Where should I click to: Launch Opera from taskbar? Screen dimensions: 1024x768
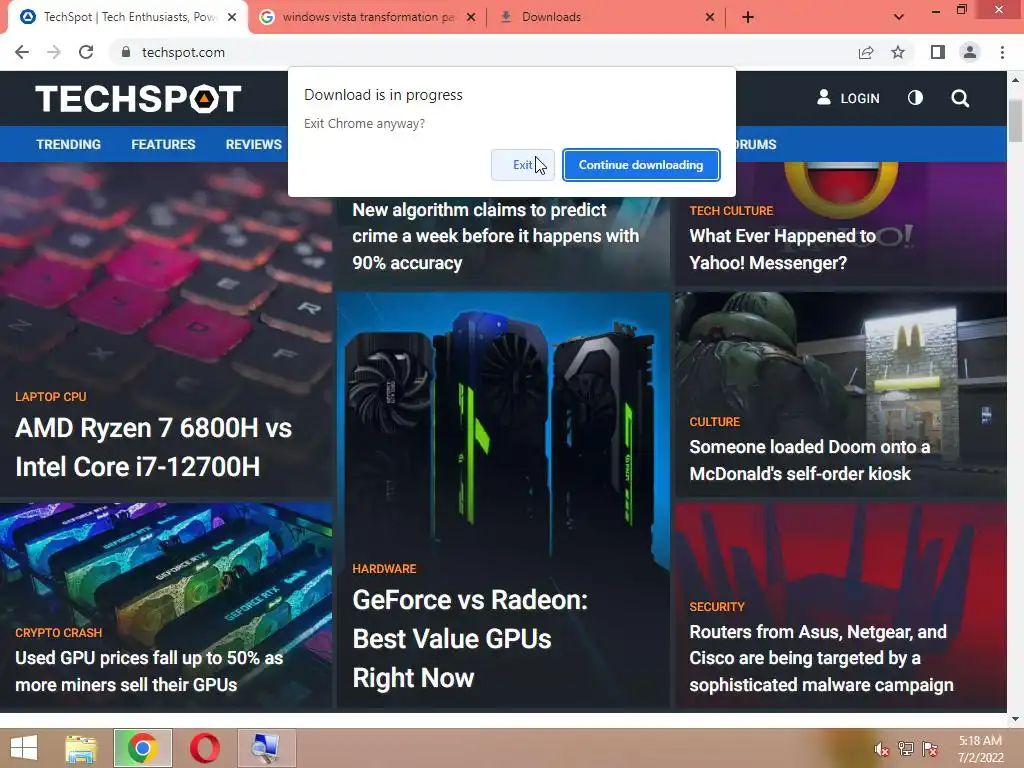pyautogui.click(x=204, y=748)
